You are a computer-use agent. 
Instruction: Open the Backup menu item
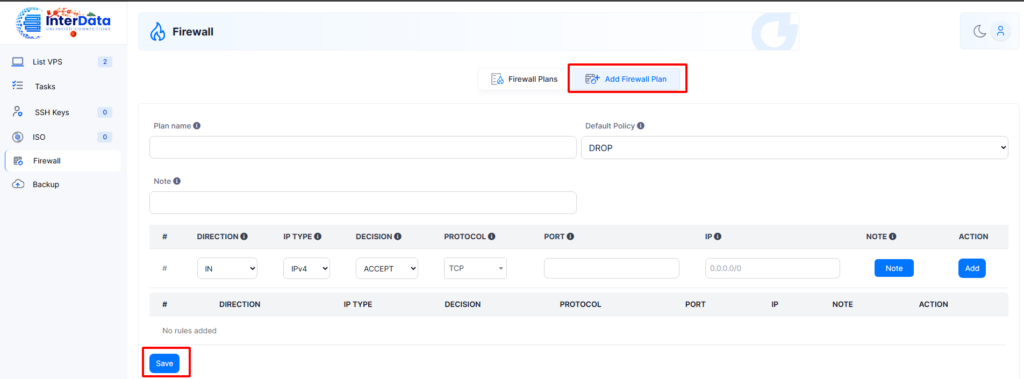click(x=63, y=184)
